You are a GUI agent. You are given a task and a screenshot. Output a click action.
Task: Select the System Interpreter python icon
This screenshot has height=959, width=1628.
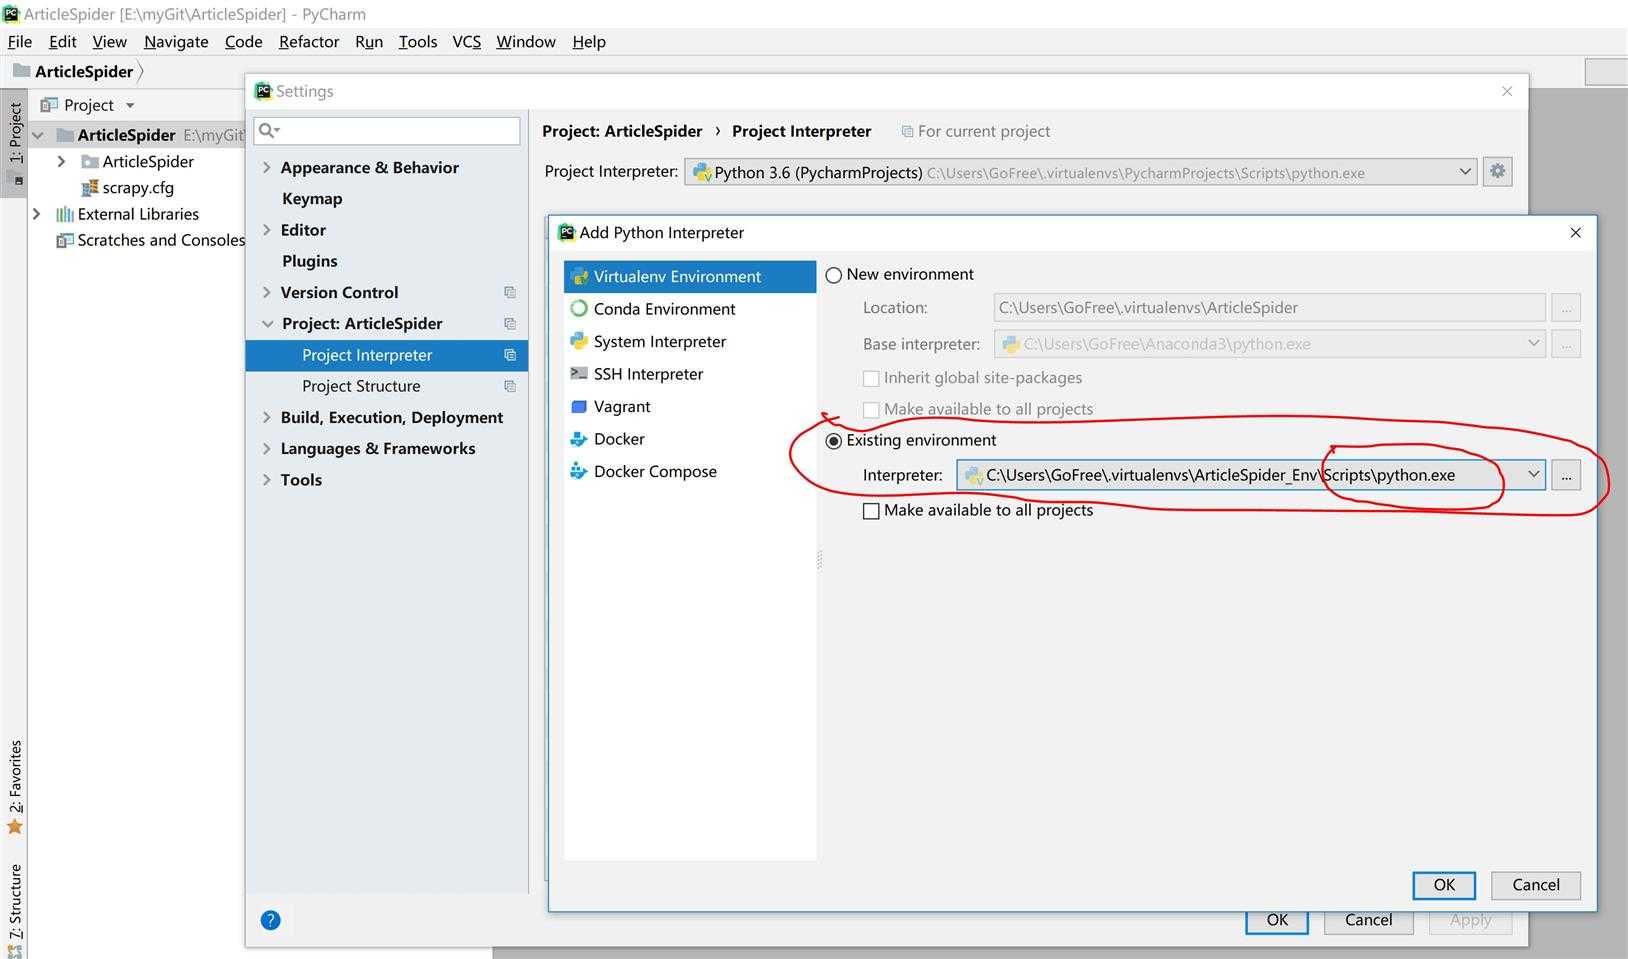tap(579, 341)
